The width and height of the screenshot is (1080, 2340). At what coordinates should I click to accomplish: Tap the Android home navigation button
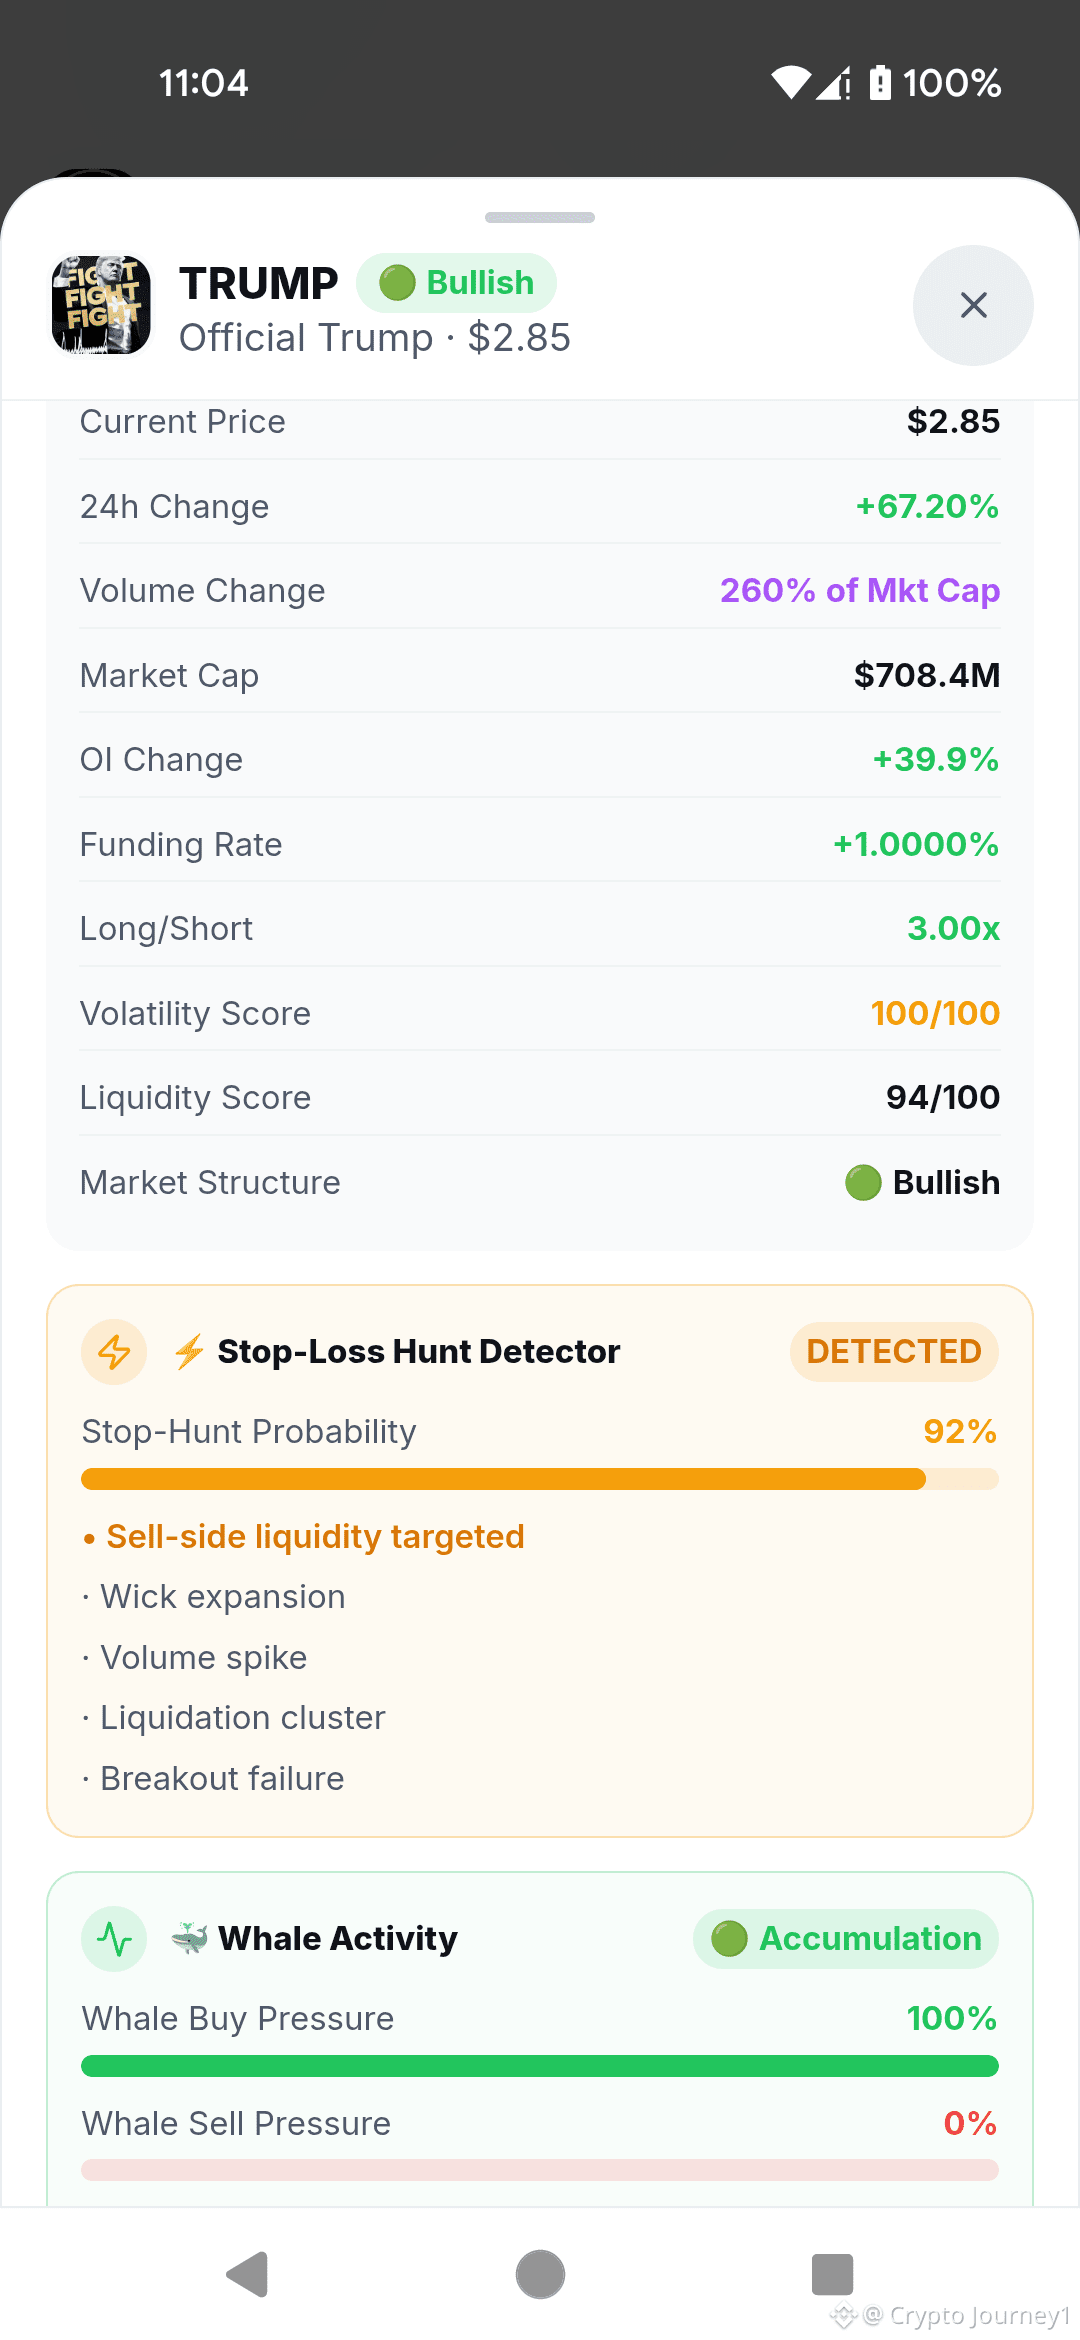point(540,2275)
